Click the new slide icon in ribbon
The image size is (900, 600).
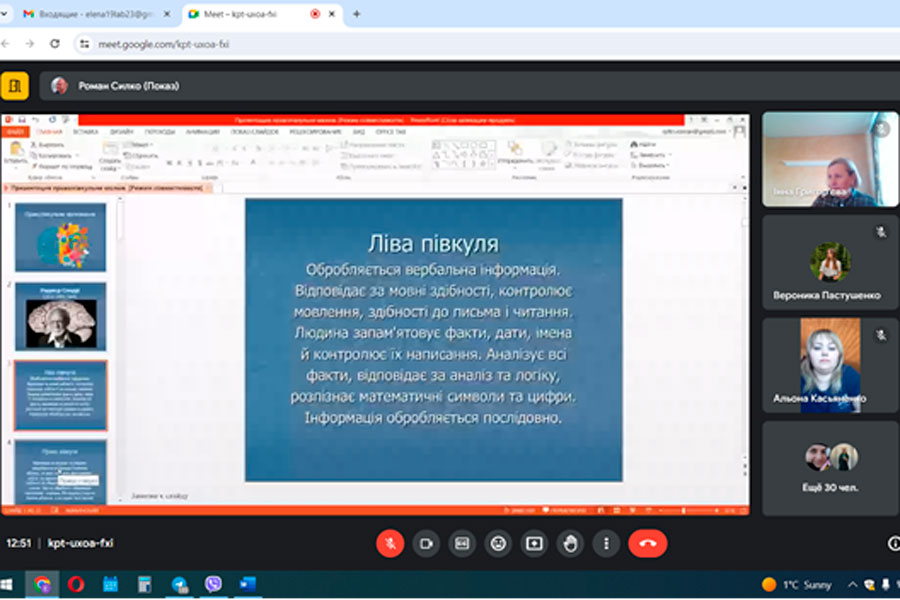110,150
